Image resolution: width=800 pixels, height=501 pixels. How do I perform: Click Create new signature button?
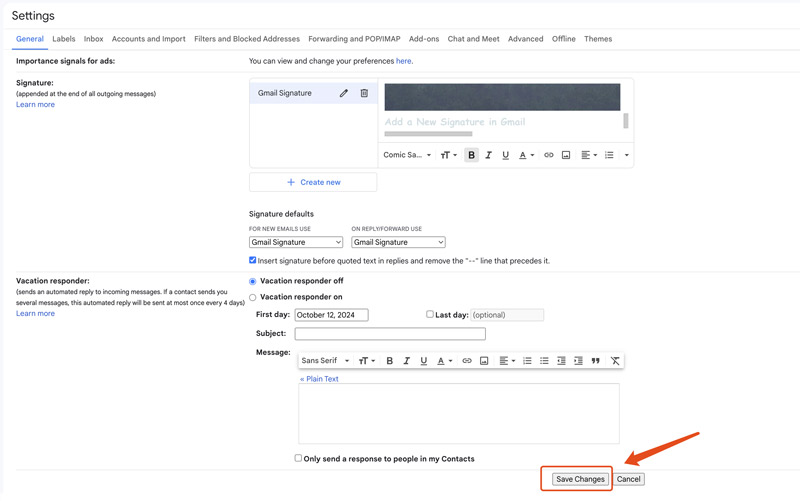point(313,182)
